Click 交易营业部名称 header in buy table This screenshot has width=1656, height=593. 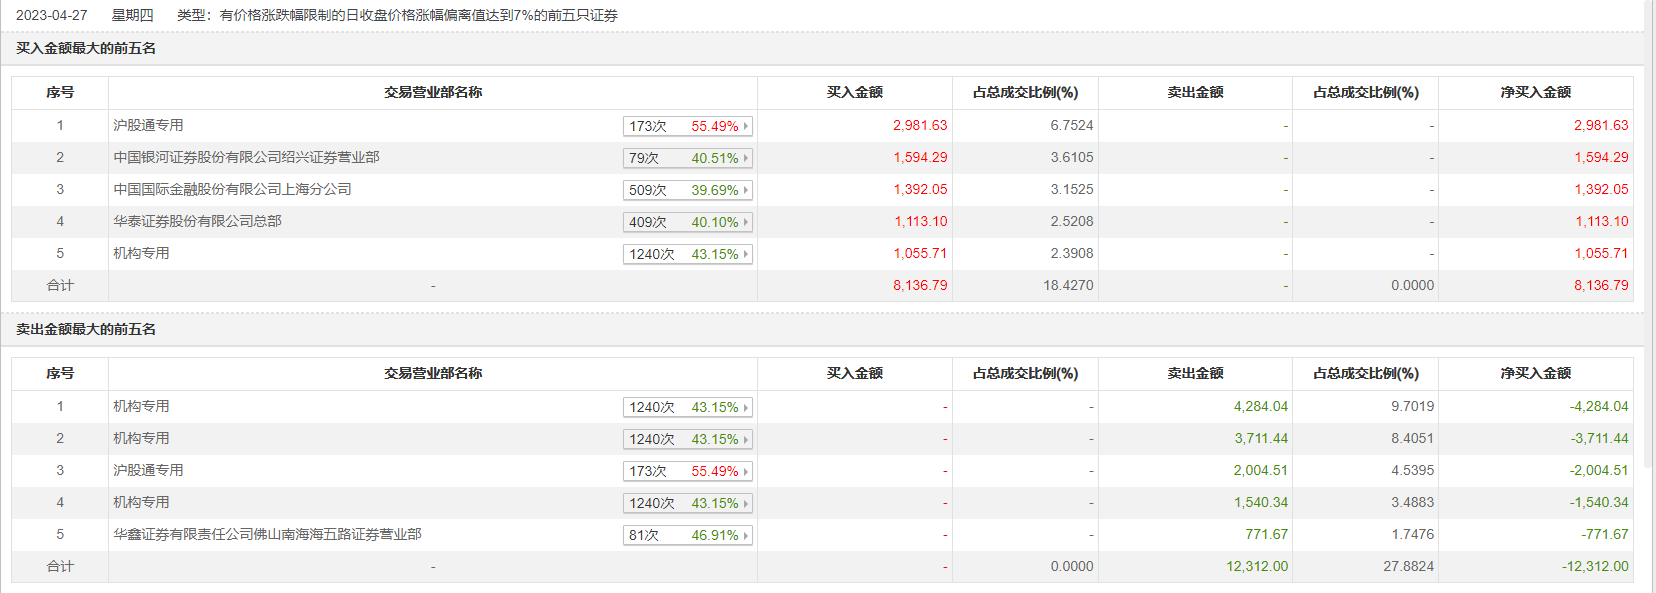click(x=433, y=92)
